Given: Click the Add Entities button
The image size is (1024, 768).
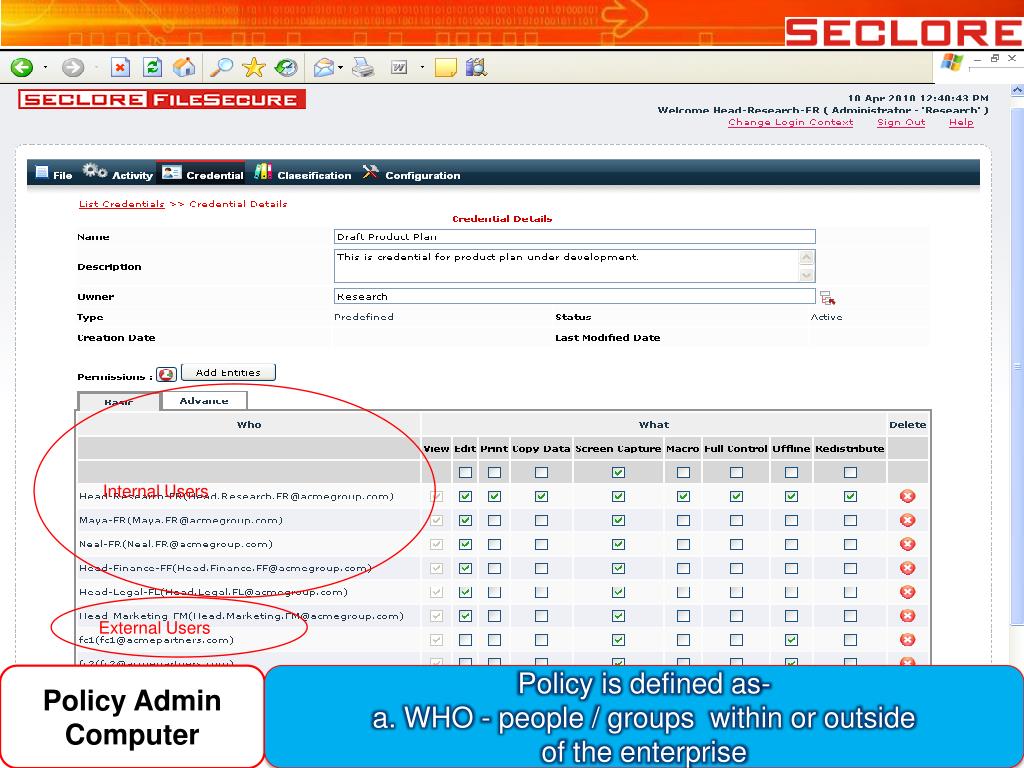Looking at the screenshot, I should pyautogui.click(x=228, y=372).
